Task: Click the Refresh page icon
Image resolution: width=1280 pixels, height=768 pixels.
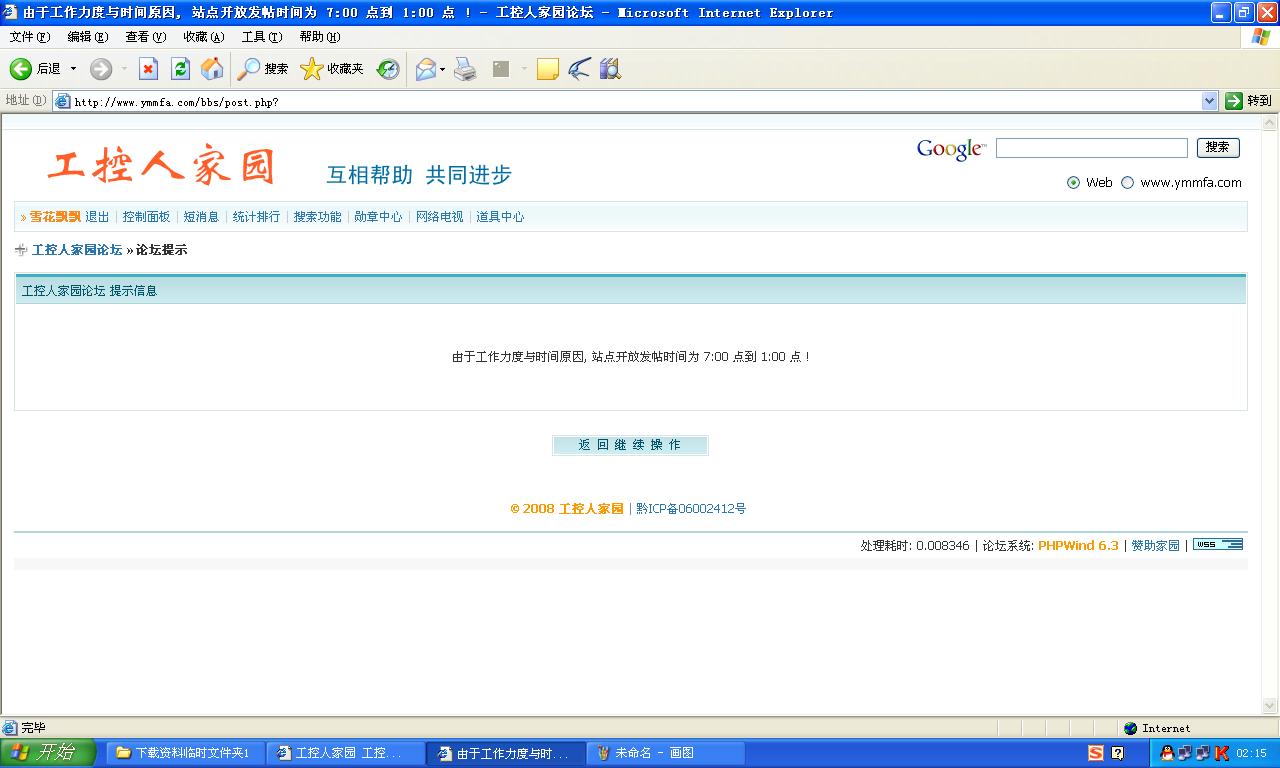Action: [180, 69]
